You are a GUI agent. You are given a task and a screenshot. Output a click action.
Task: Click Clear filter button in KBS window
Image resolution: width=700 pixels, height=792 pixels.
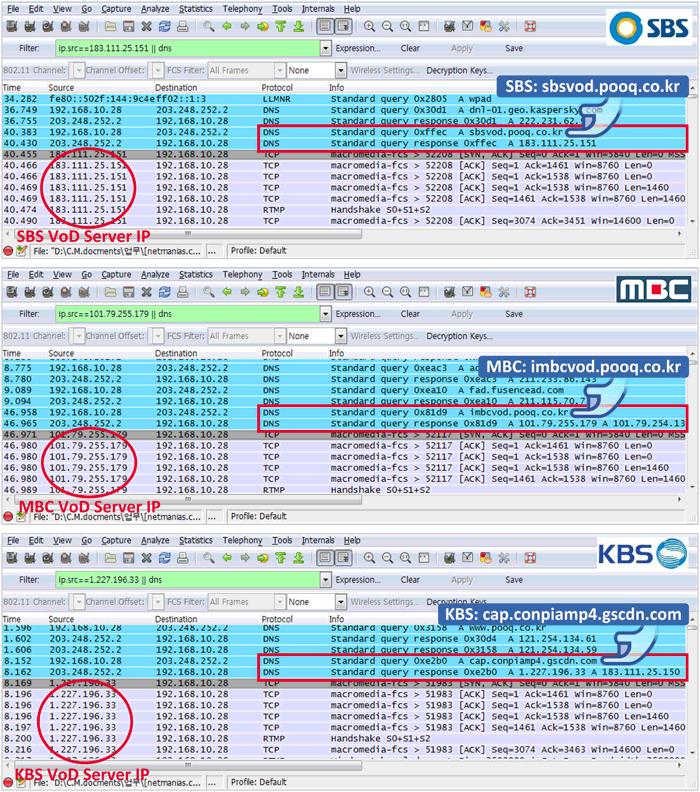click(410, 580)
